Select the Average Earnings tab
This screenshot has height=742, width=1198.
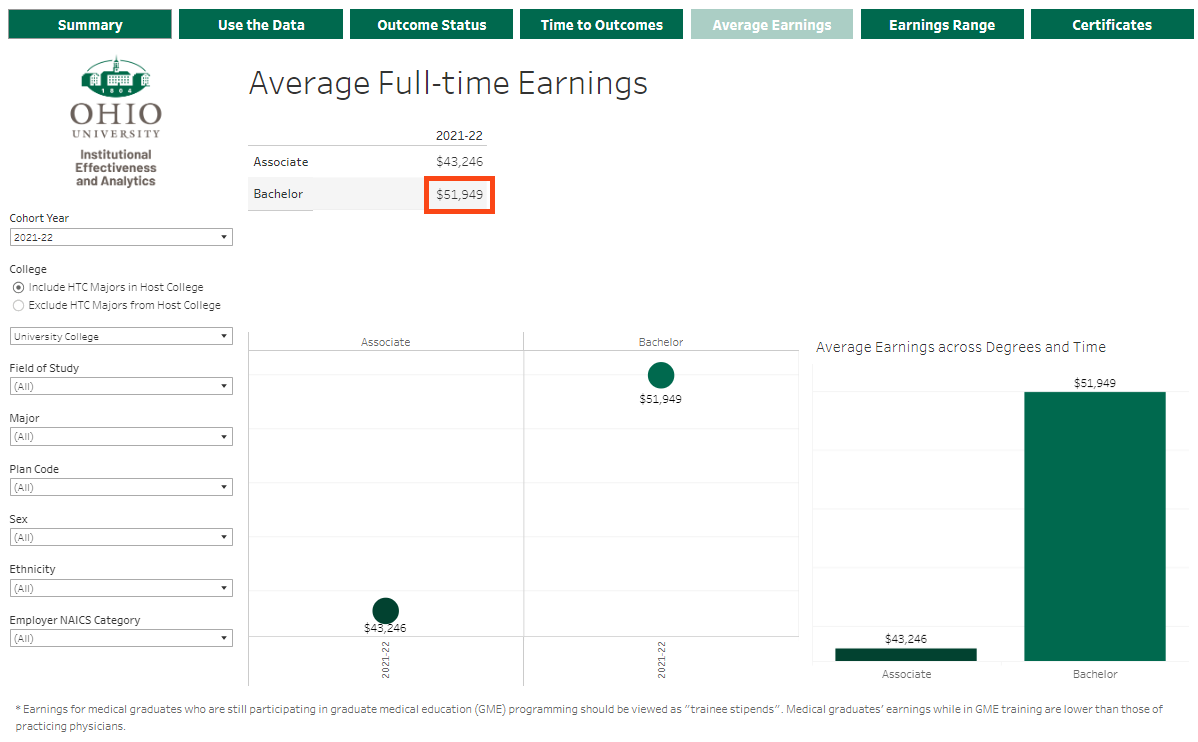[772, 24]
